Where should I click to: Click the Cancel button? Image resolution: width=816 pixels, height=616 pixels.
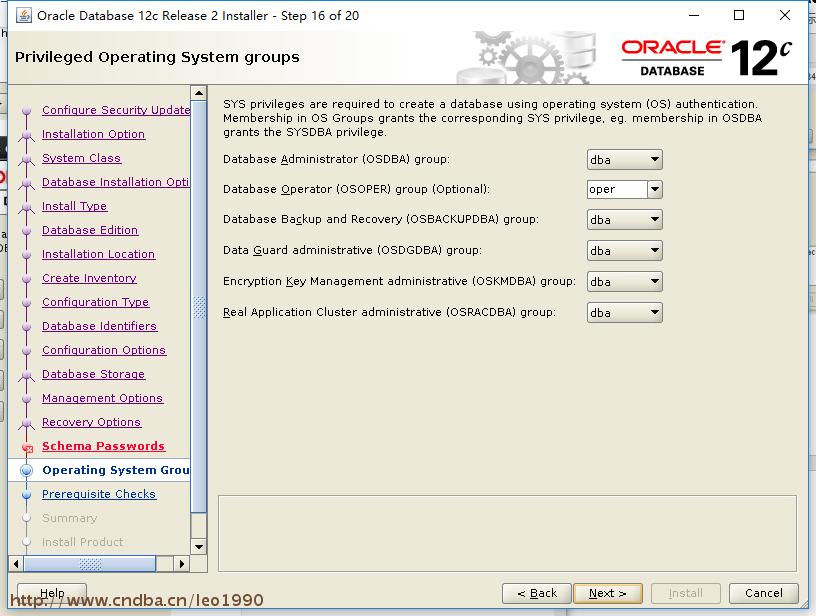click(x=763, y=593)
